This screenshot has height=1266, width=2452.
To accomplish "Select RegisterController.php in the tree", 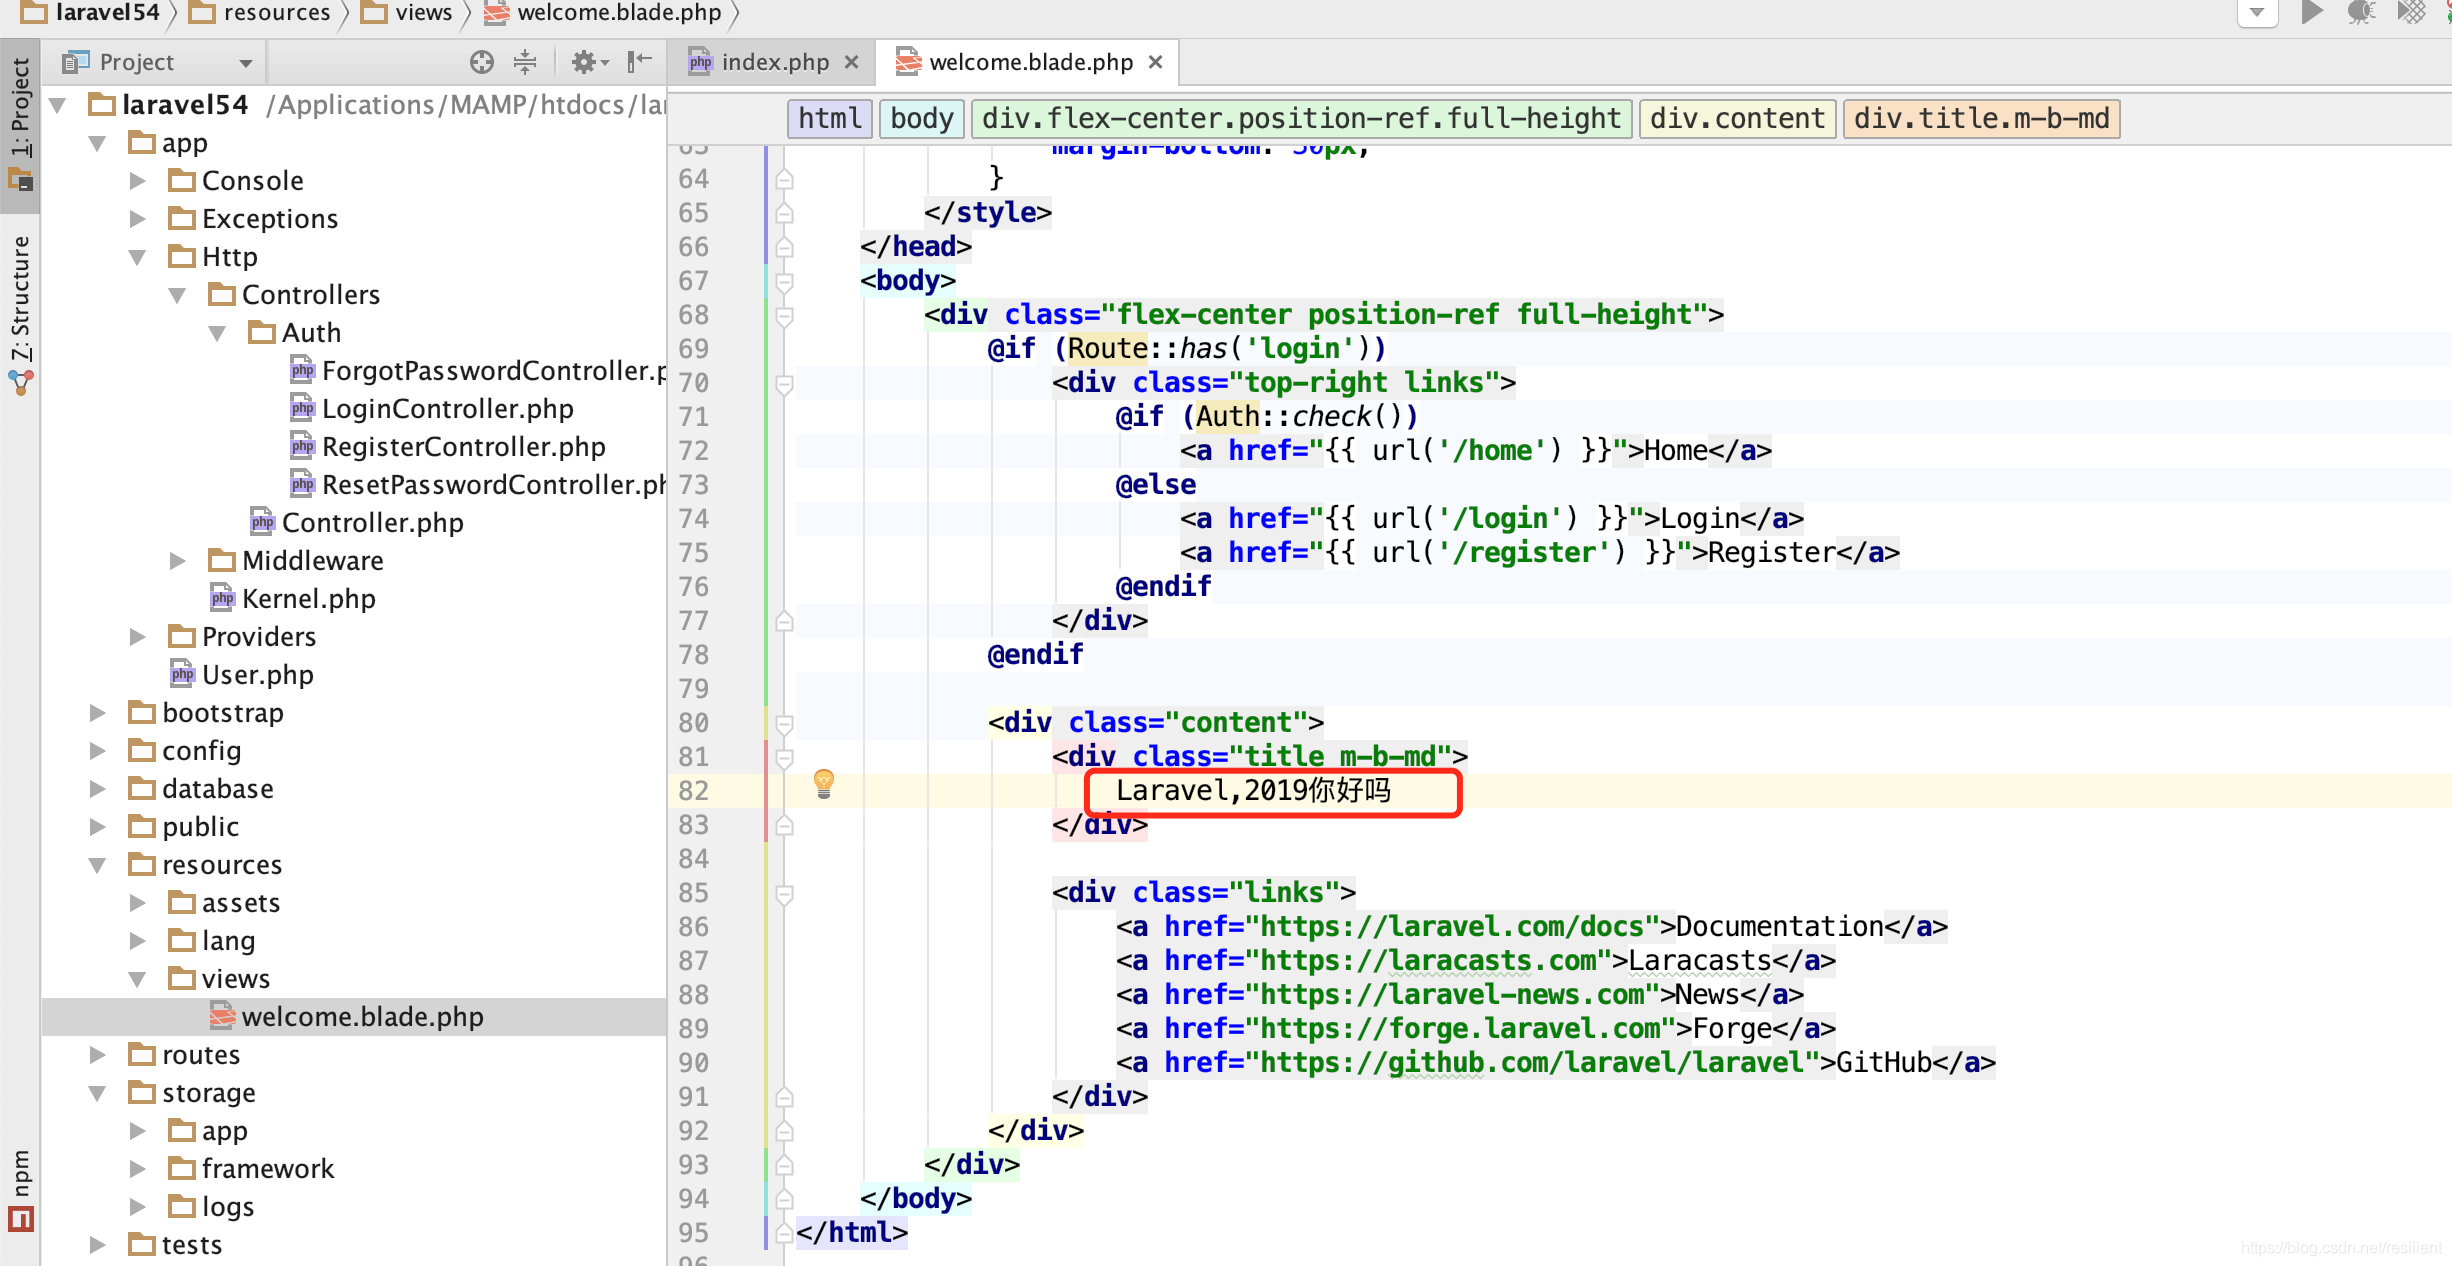I will click(448, 447).
